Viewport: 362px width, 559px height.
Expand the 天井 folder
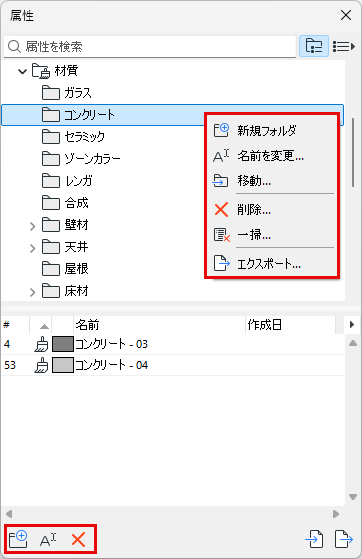pos(32,248)
